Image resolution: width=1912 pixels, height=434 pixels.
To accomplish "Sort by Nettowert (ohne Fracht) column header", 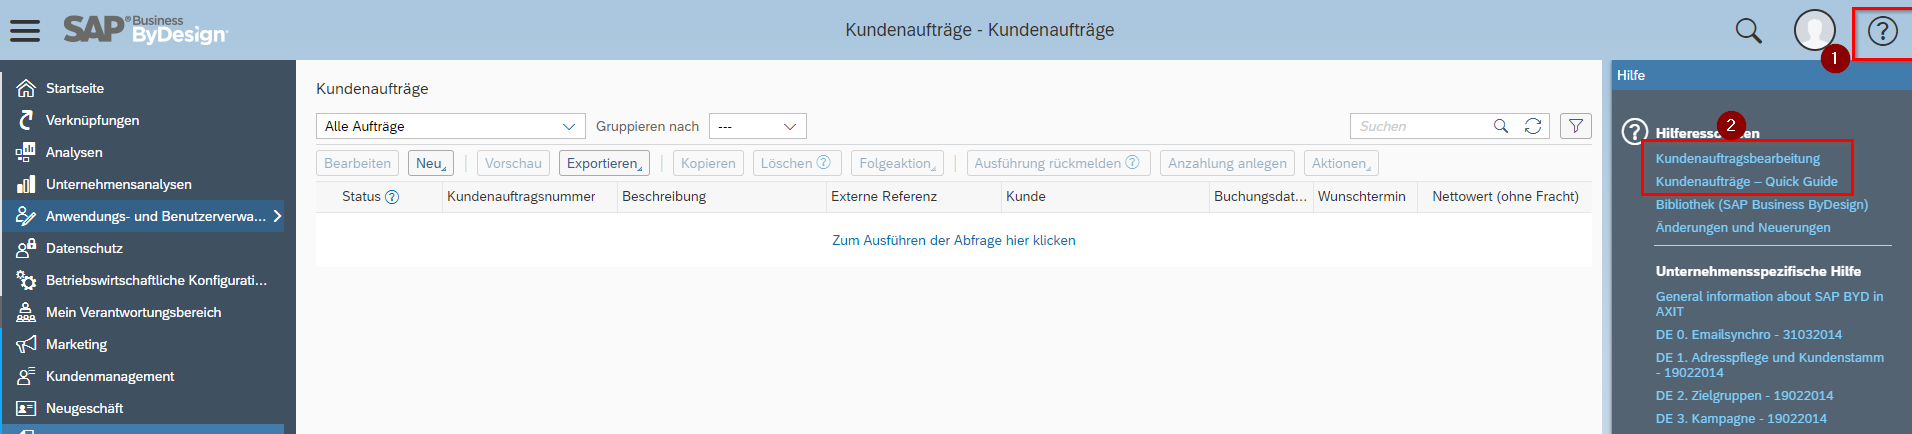I will pos(1505,196).
